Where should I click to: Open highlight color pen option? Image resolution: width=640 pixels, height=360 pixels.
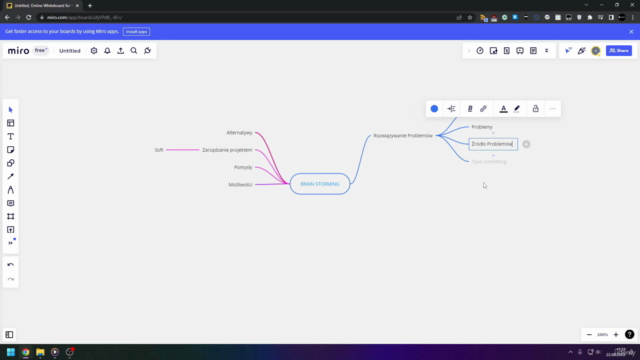pyautogui.click(x=517, y=109)
